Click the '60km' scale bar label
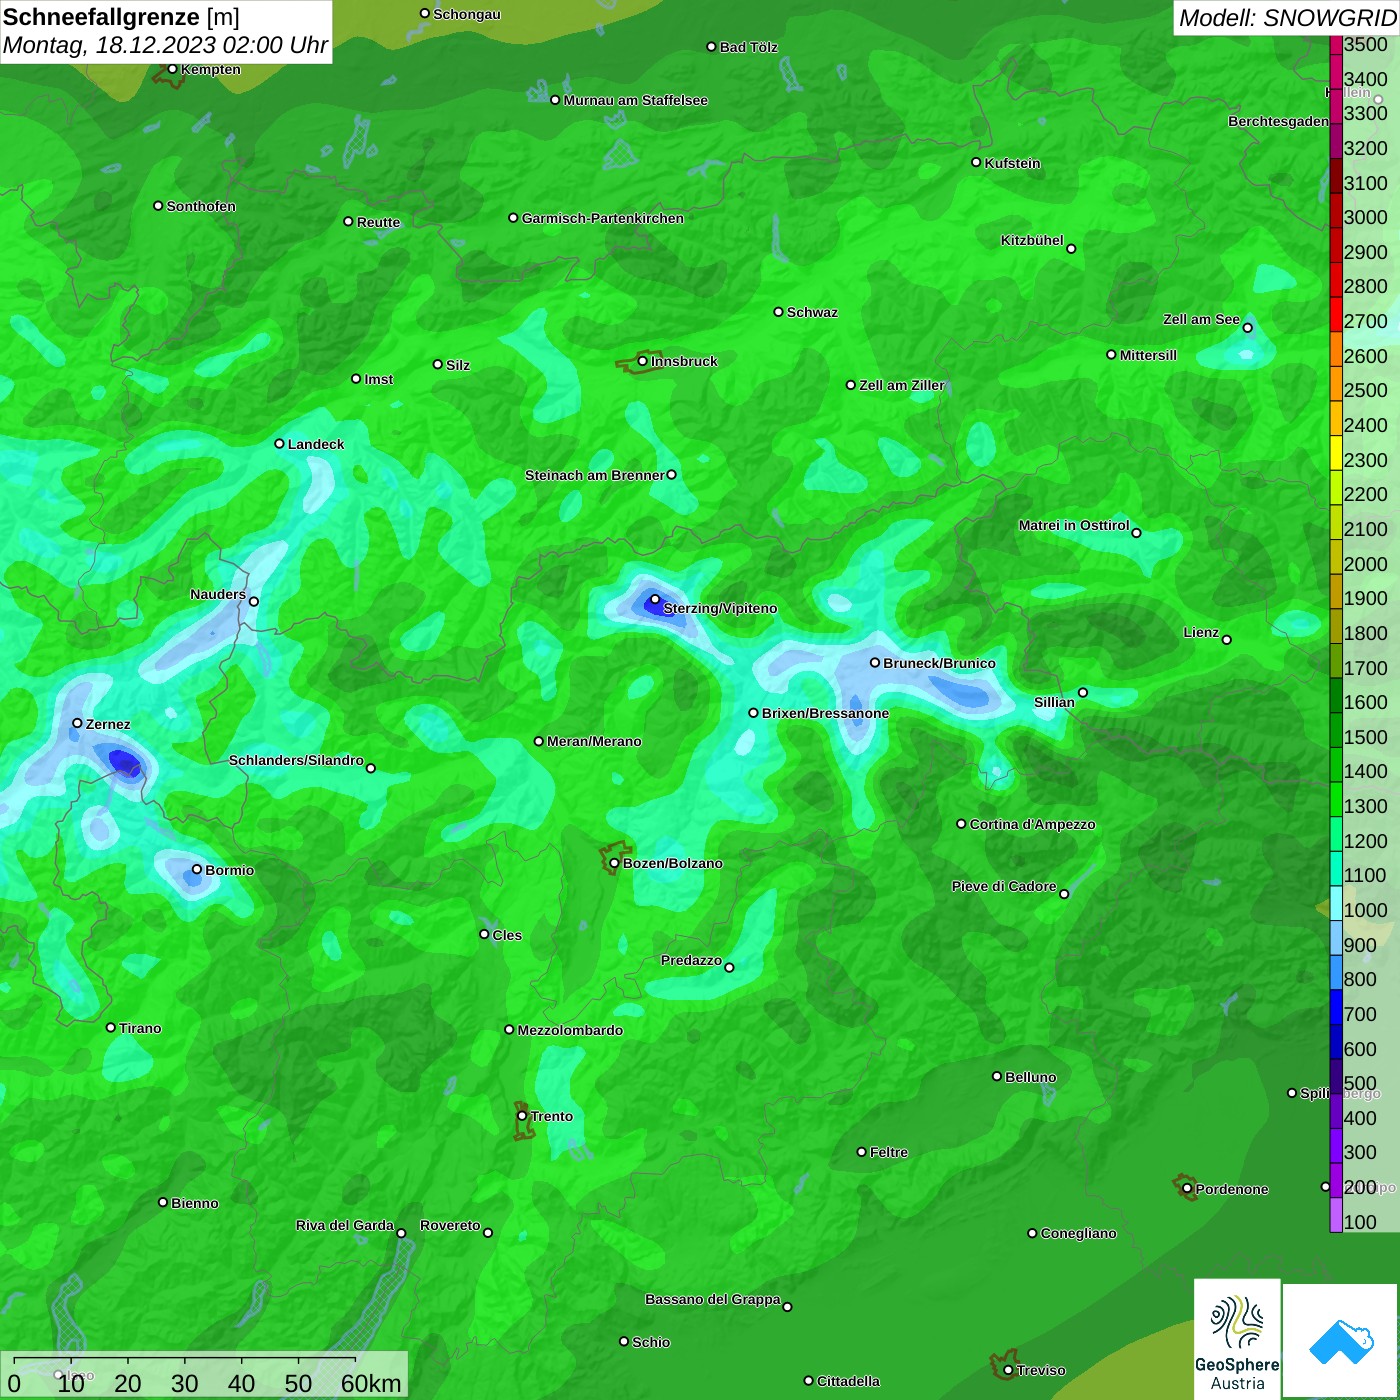 click(371, 1383)
